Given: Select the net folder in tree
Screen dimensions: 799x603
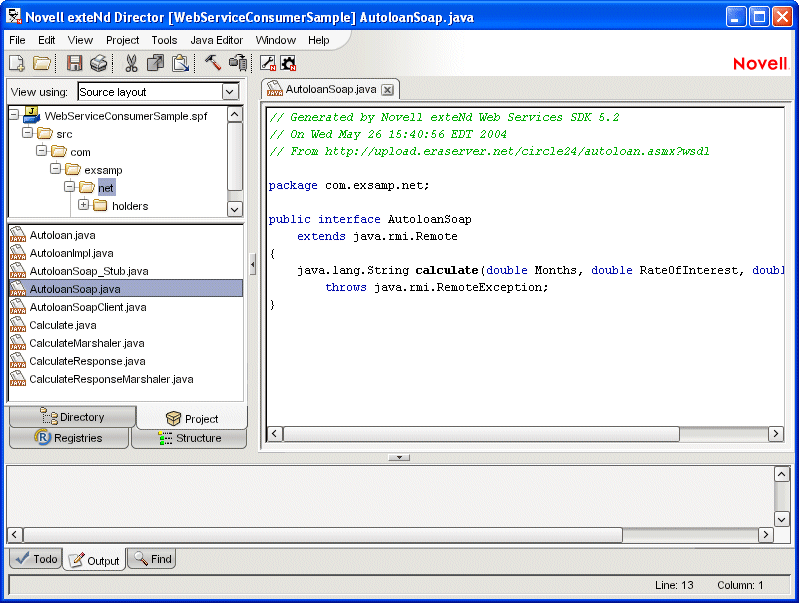Looking at the screenshot, I should 106,188.
